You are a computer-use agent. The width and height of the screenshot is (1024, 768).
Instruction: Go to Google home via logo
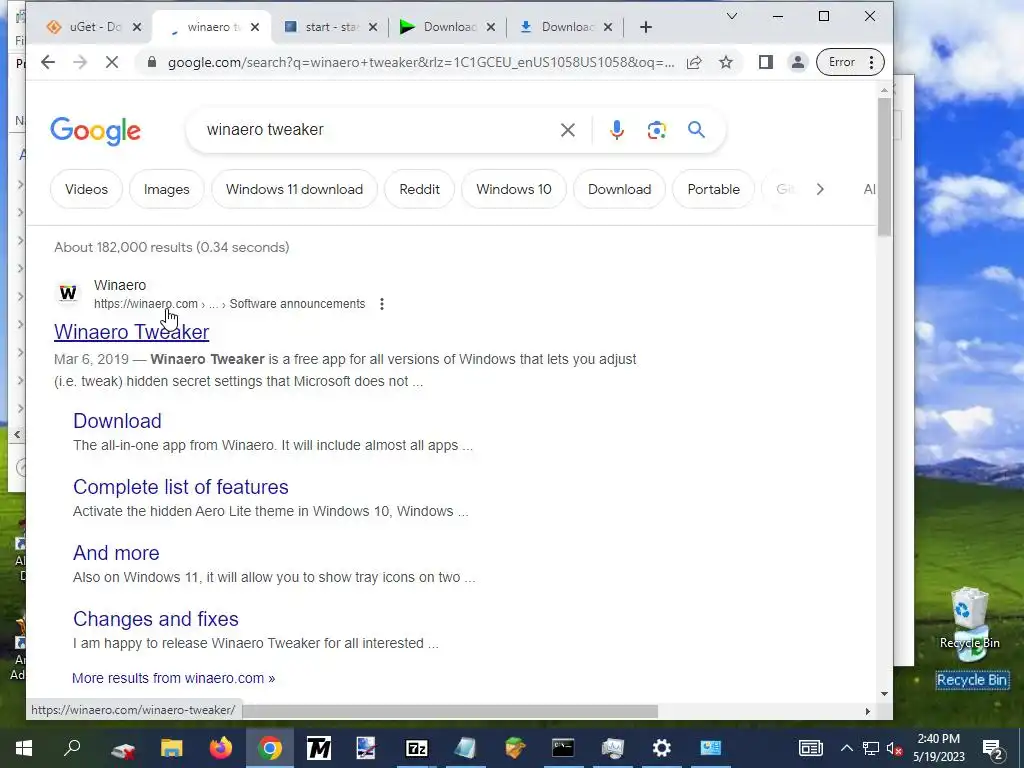(95, 131)
